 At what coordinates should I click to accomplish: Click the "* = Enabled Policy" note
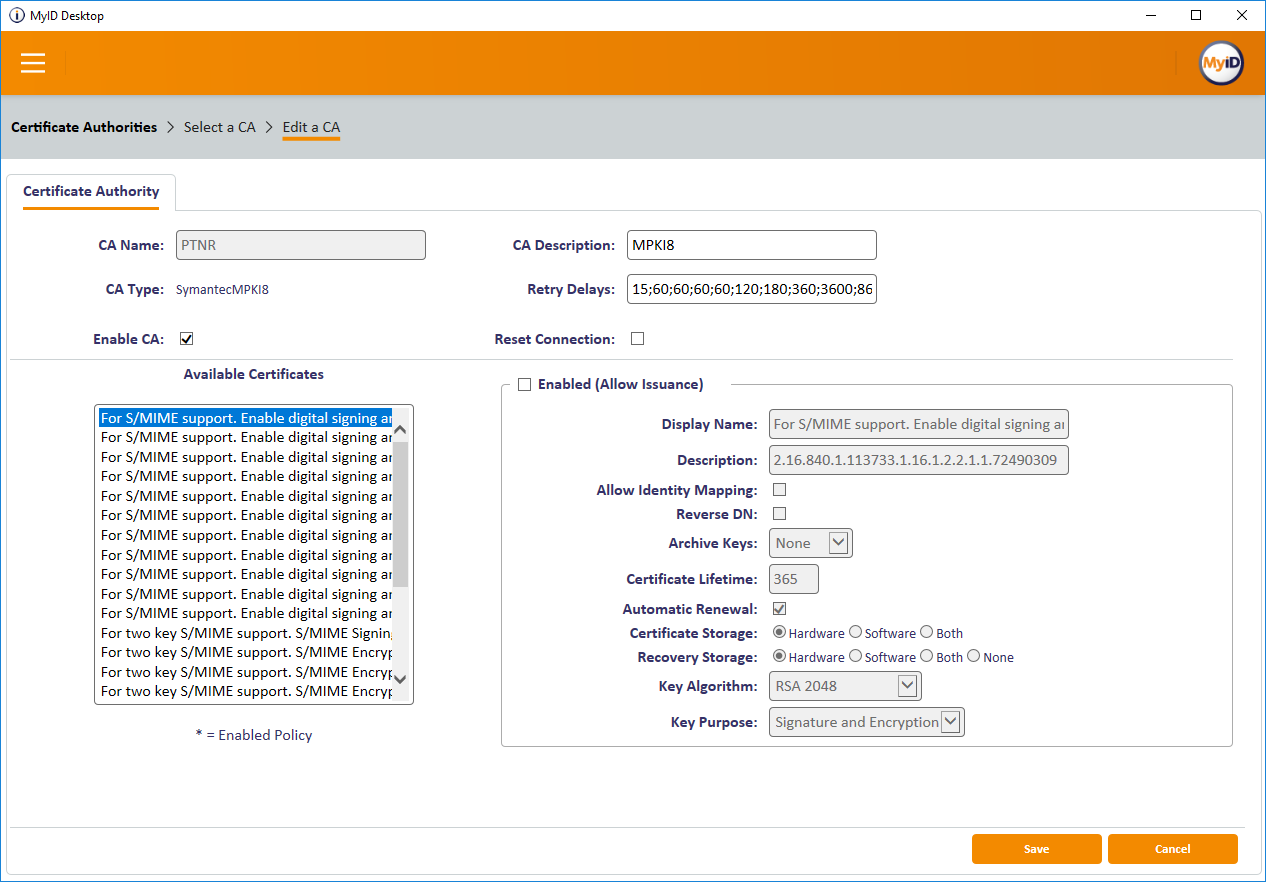[254, 735]
